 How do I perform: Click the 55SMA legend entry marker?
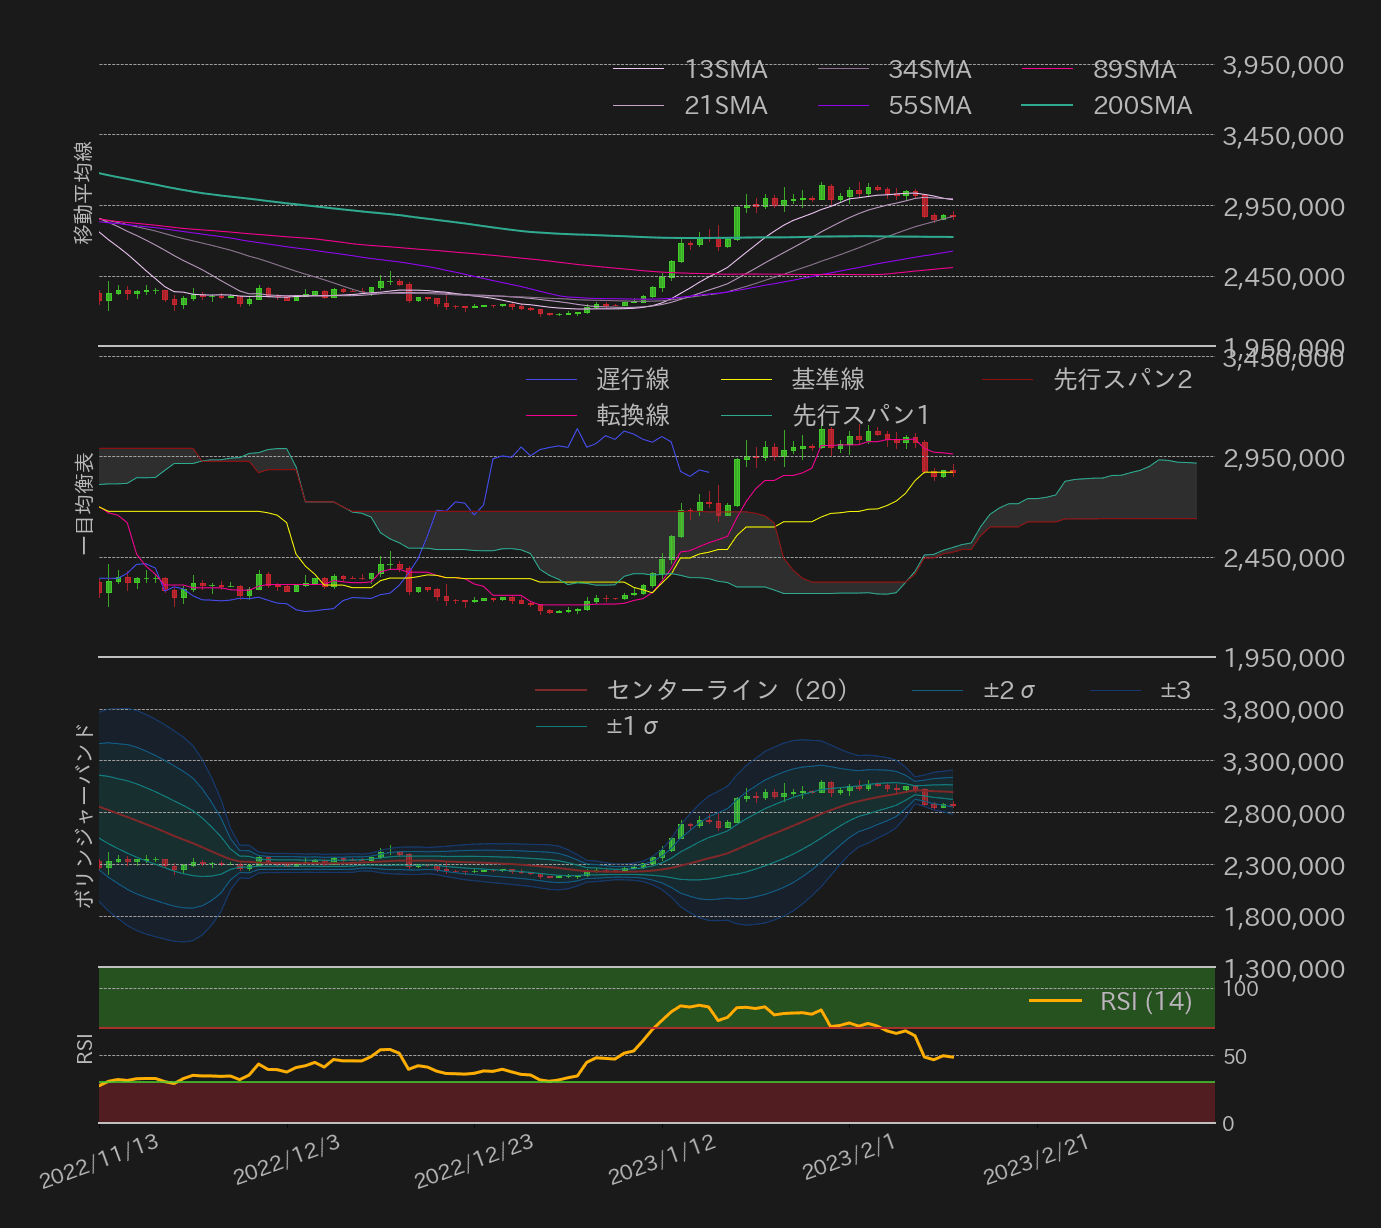[x=843, y=105]
